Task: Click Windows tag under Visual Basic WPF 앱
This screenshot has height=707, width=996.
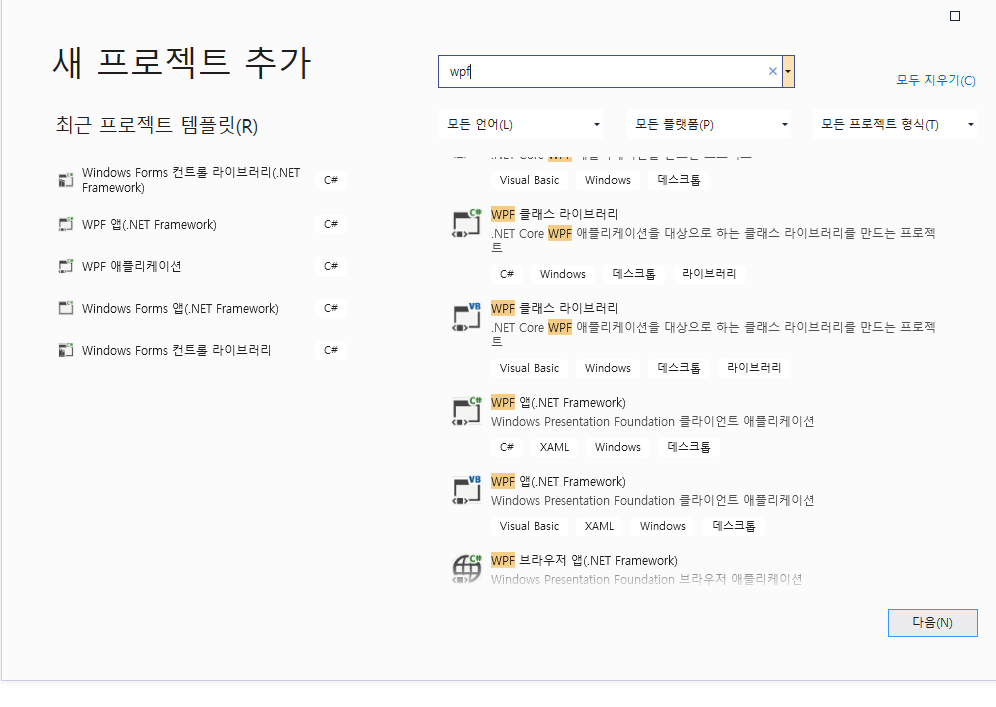Action: (x=663, y=526)
